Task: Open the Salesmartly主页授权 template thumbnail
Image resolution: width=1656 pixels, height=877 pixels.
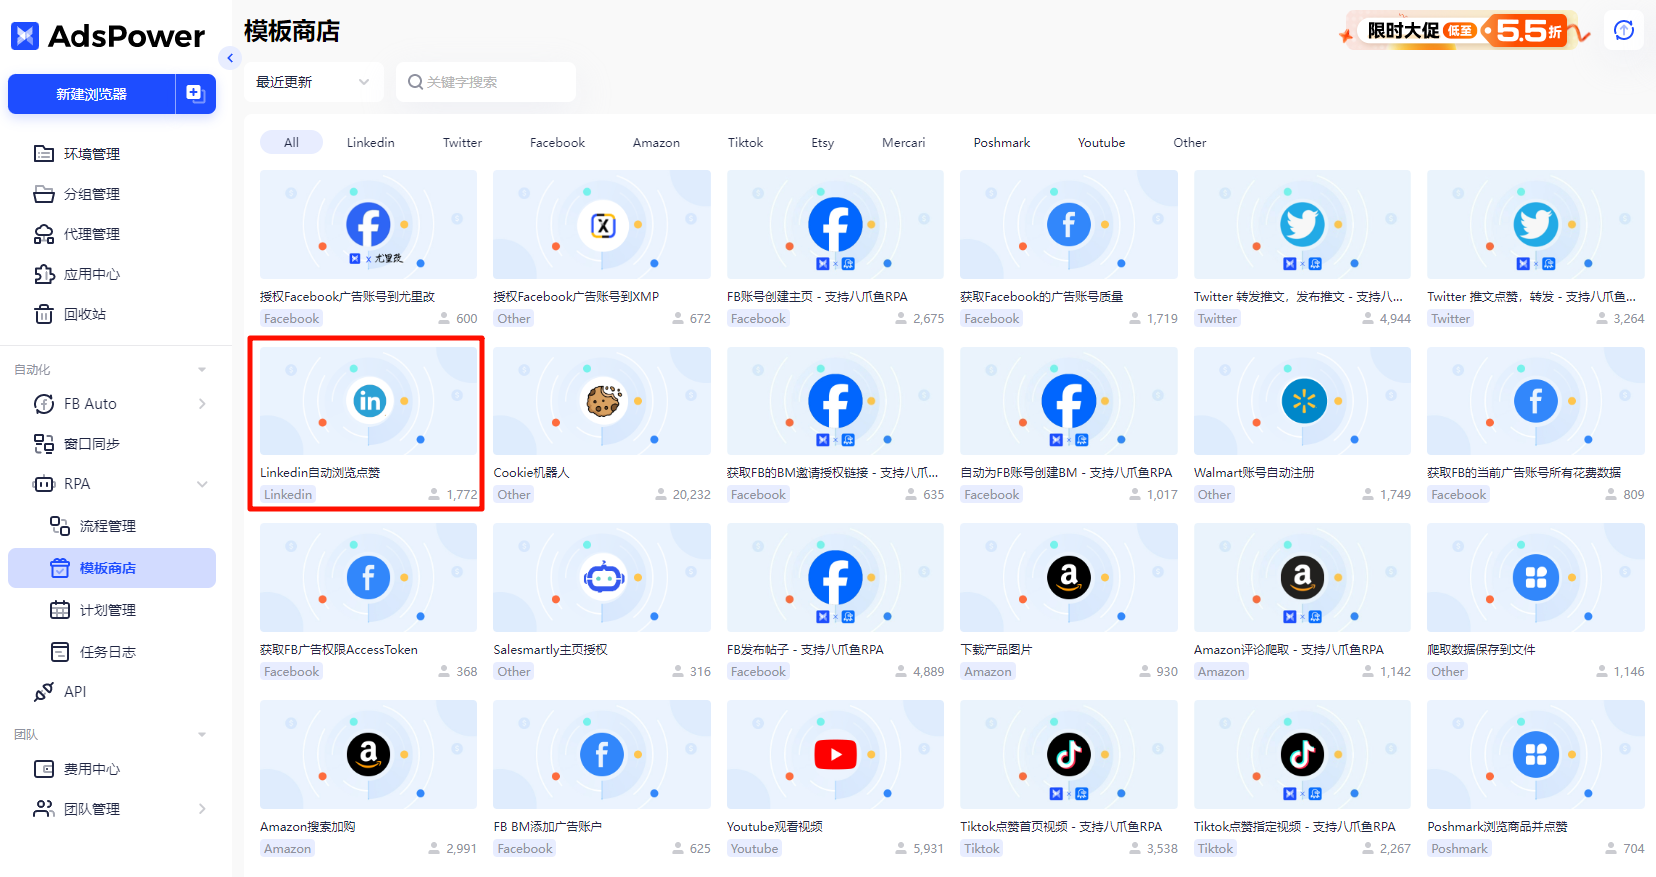Action: pyautogui.click(x=602, y=577)
